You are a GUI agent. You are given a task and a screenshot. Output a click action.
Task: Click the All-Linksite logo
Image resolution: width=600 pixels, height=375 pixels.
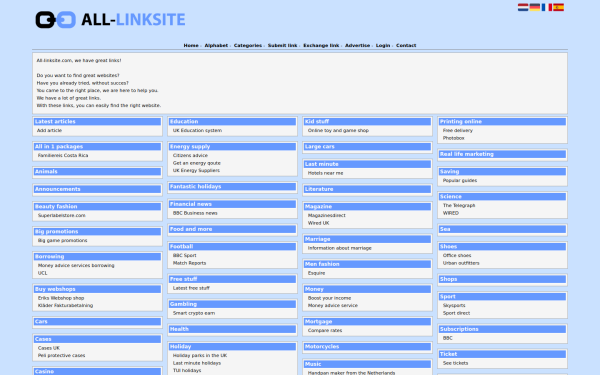[x=110, y=20]
